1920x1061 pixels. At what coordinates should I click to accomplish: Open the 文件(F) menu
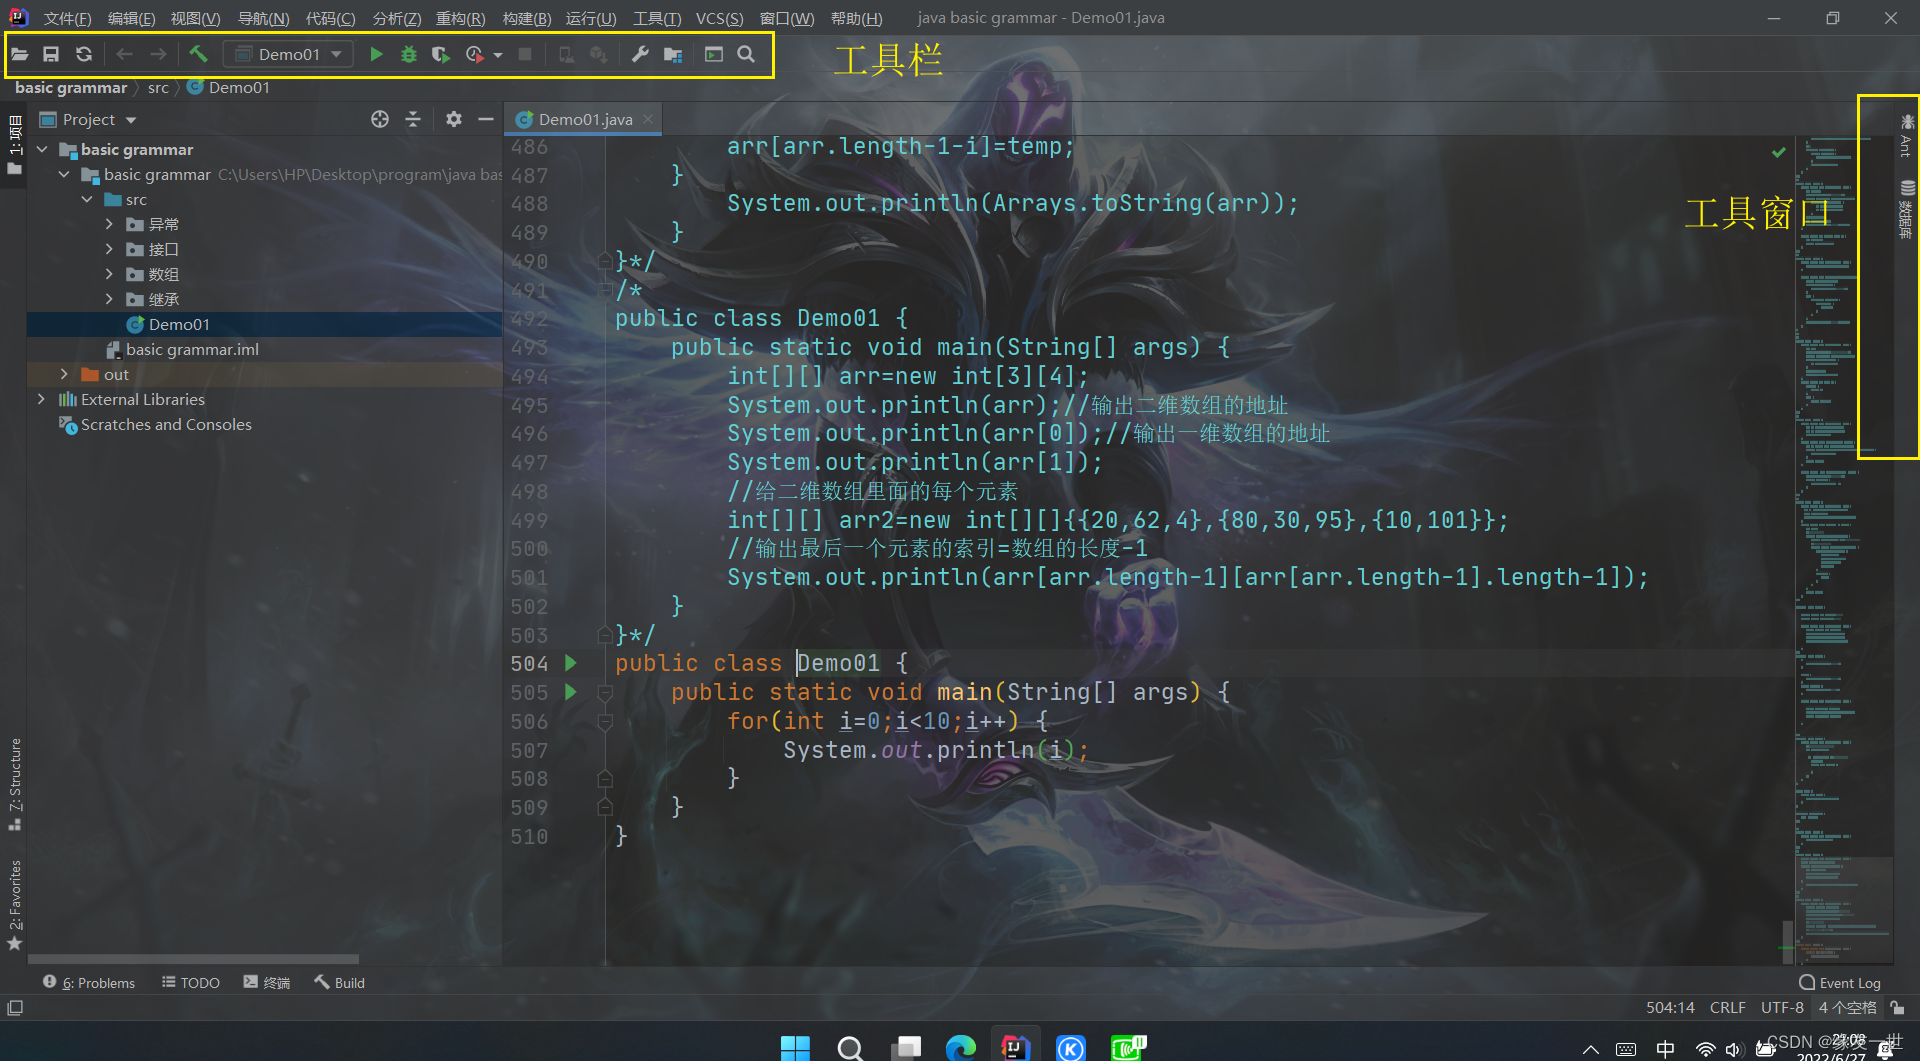pyautogui.click(x=67, y=18)
